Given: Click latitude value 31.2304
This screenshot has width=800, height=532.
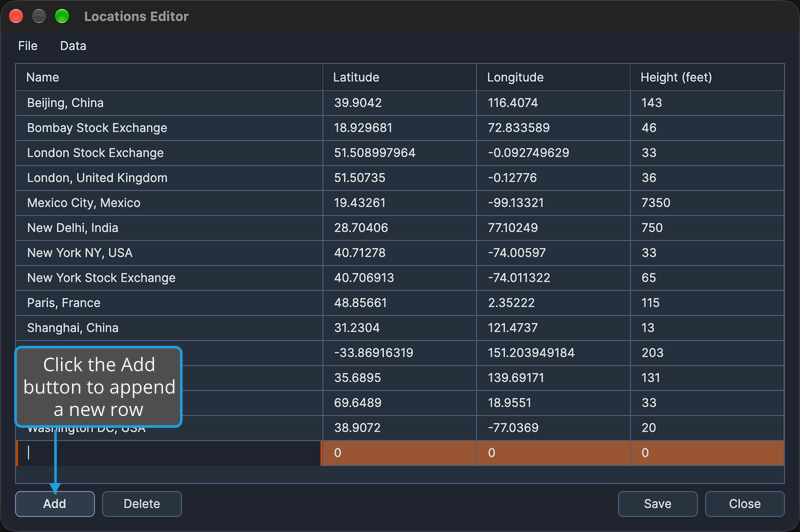Looking at the screenshot, I should (357, 328).
